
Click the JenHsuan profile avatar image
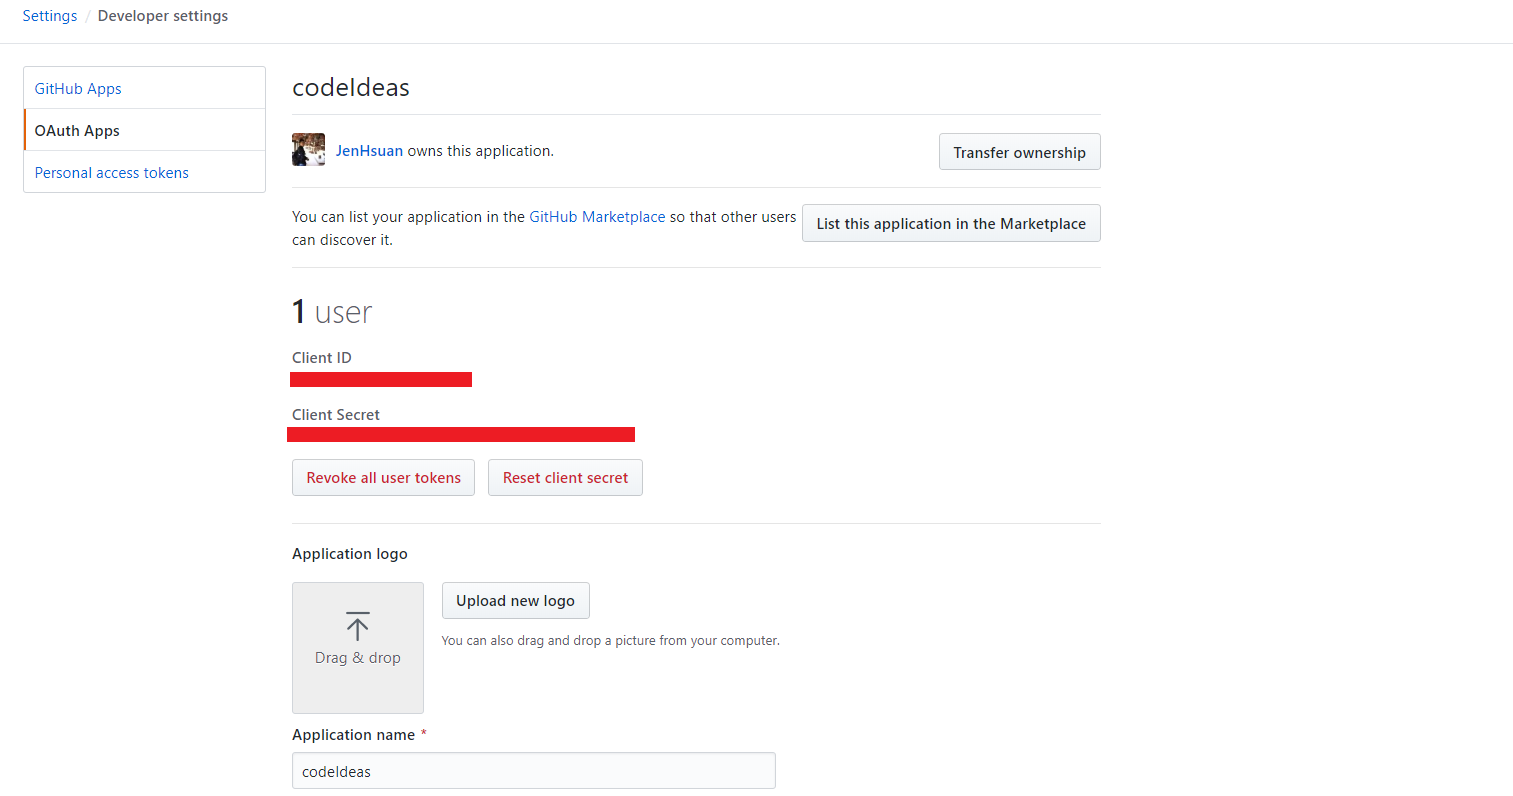[x=308, y=149]
